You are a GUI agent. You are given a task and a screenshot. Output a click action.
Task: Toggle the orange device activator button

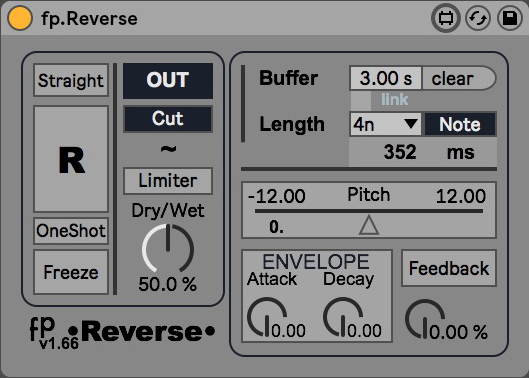pyautogui.click(x=20, y=18)
